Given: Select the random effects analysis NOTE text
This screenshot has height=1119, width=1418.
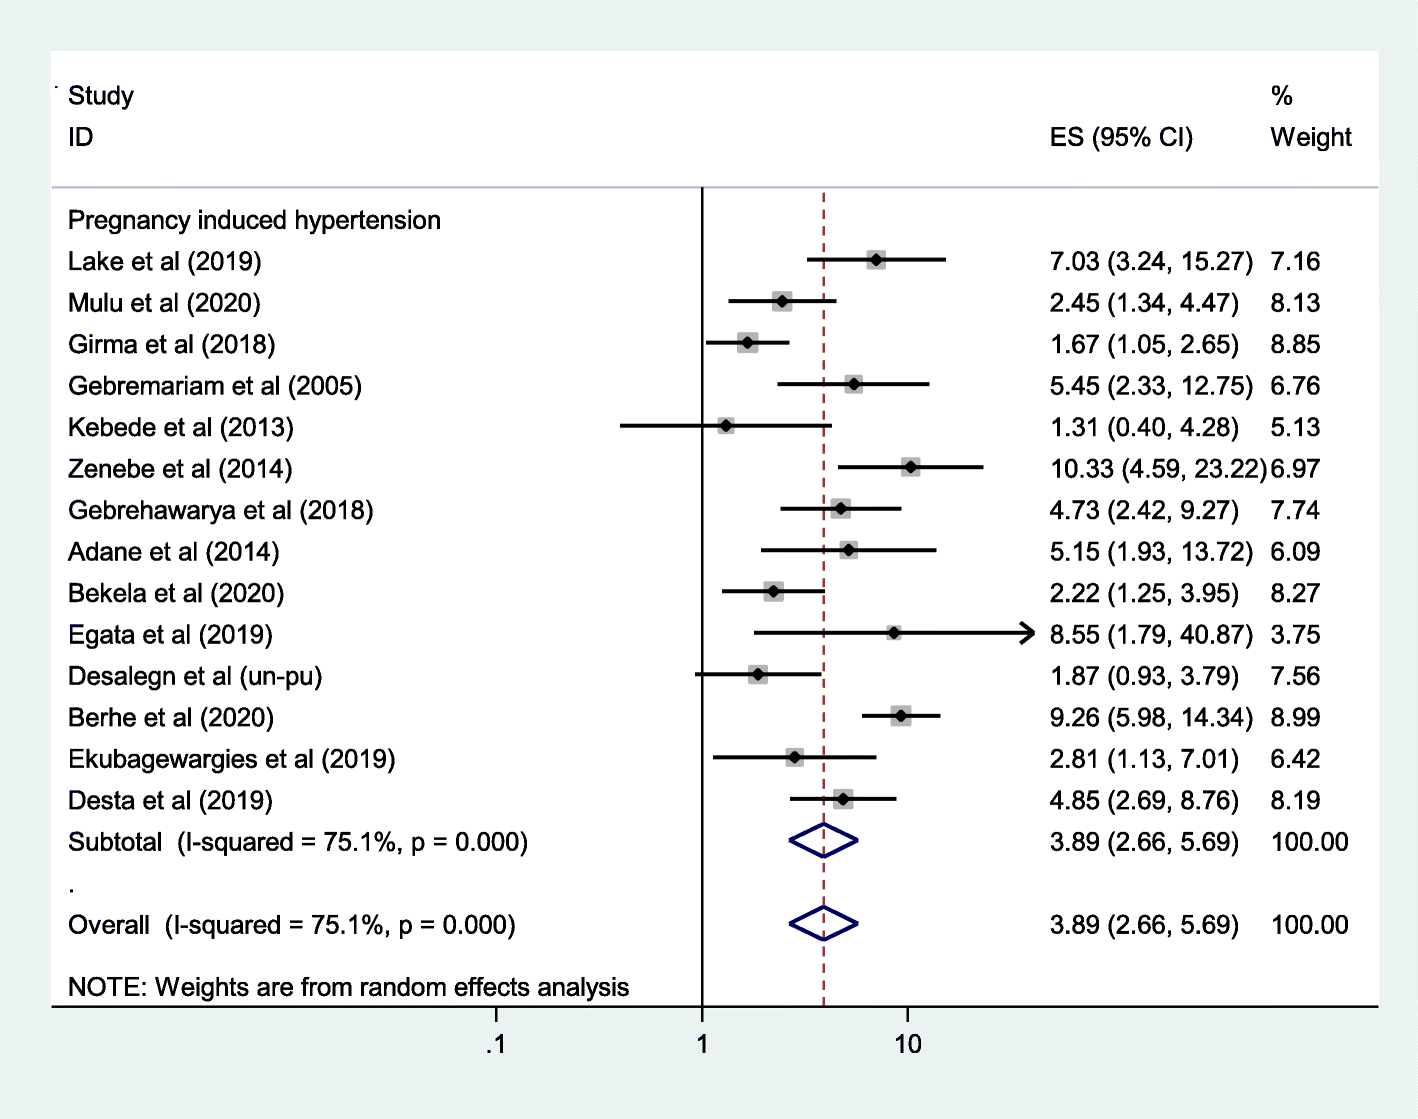Looking at the screenshot, I should click(x=349, y=988).
